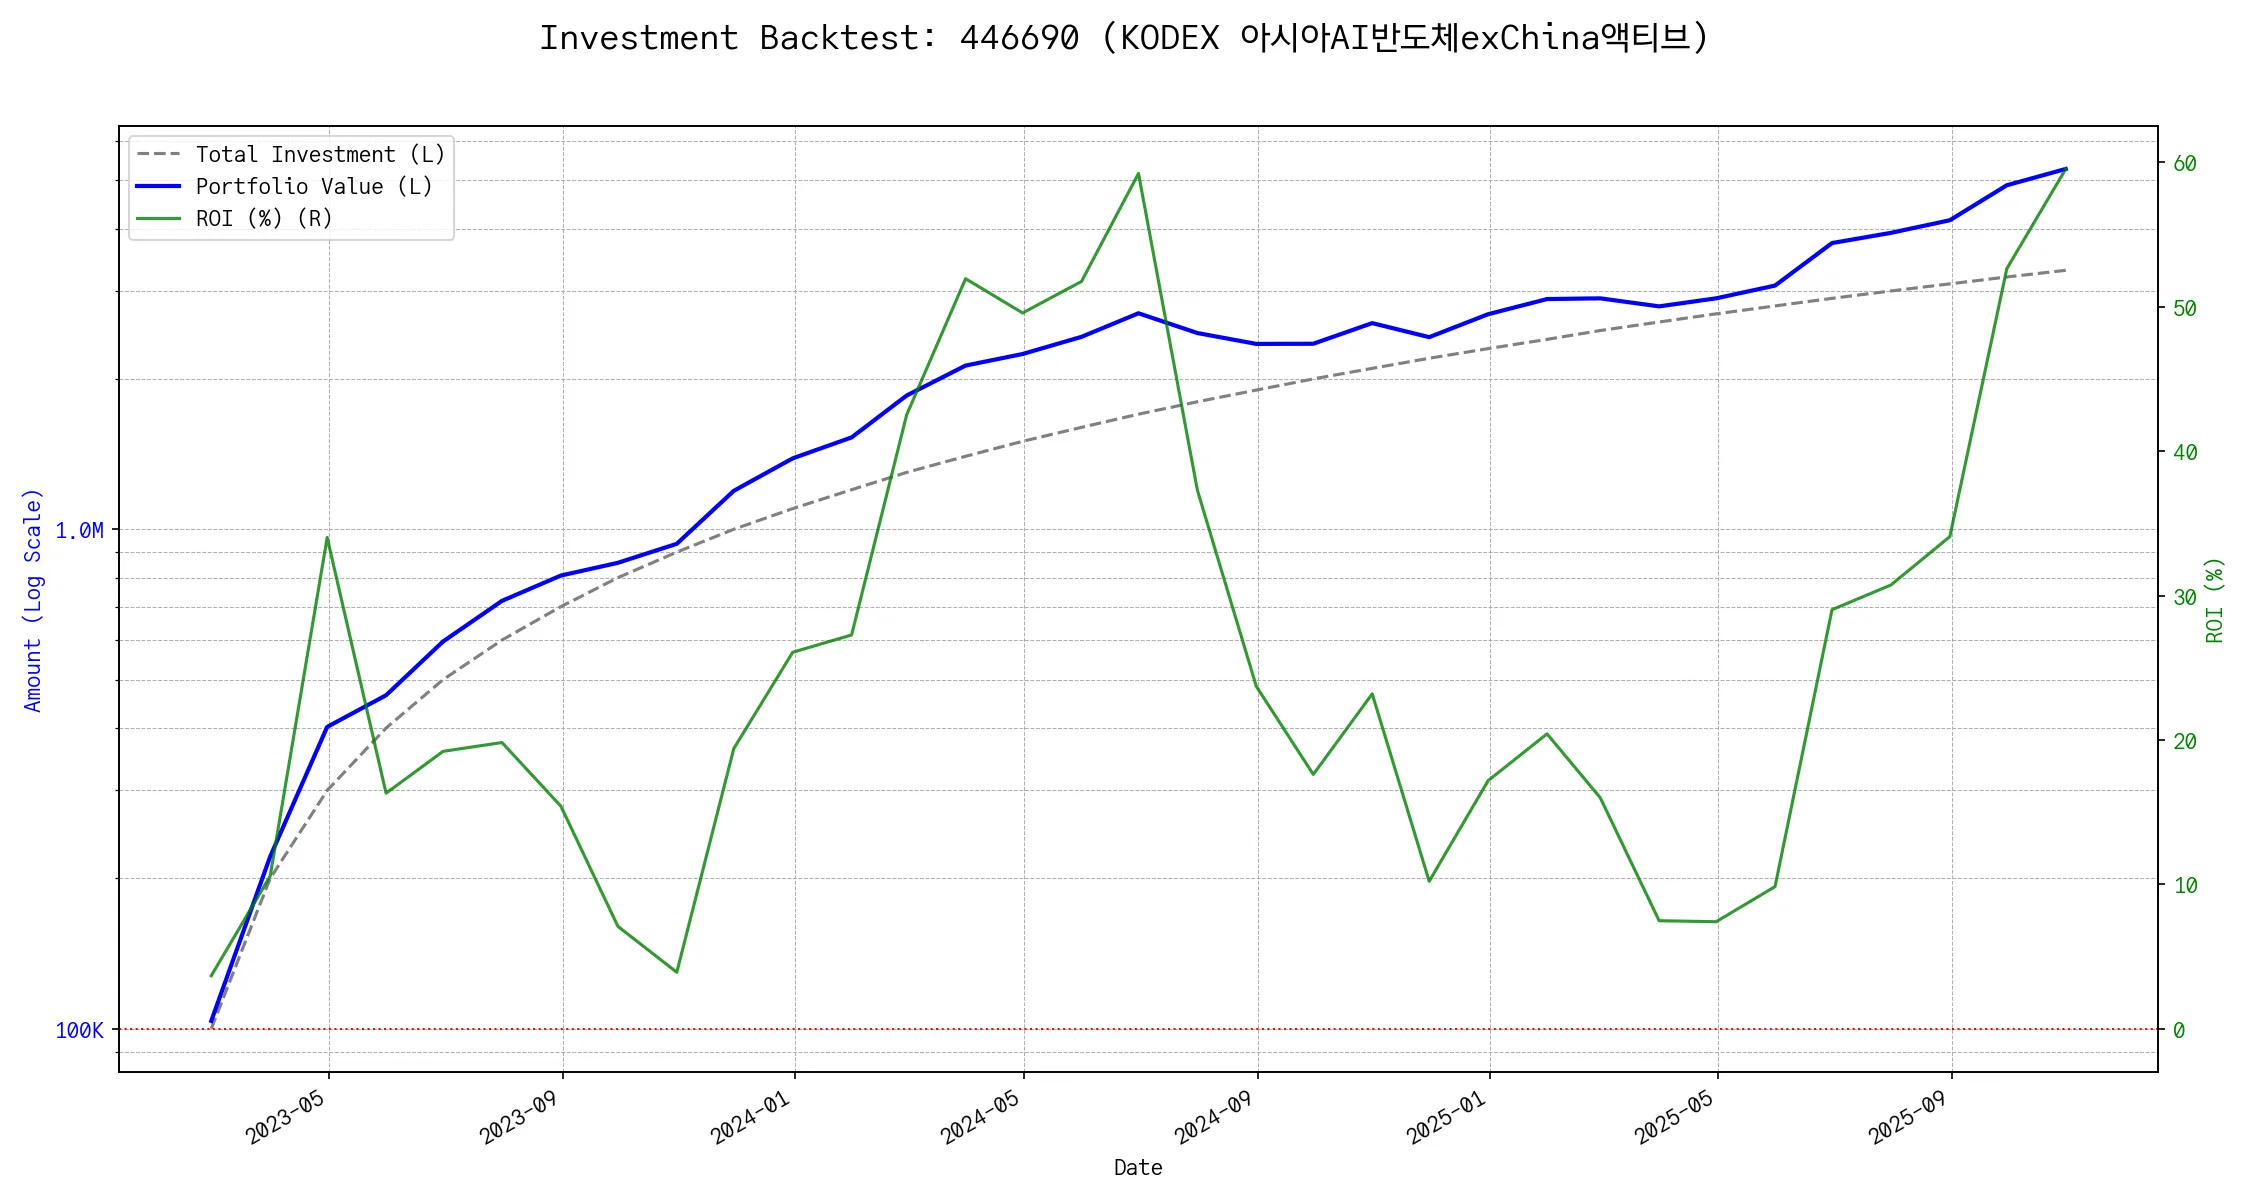This screenshot has width=2250, height=1200.
Task: Click the 1.0M left axis tick label
Action: 79,531
